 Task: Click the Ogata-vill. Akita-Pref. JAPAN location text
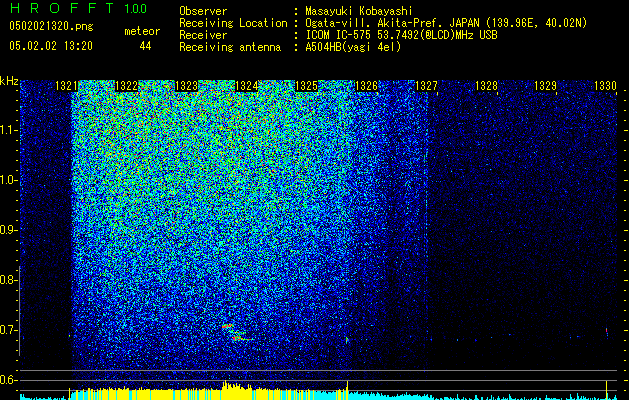[446, 23]
